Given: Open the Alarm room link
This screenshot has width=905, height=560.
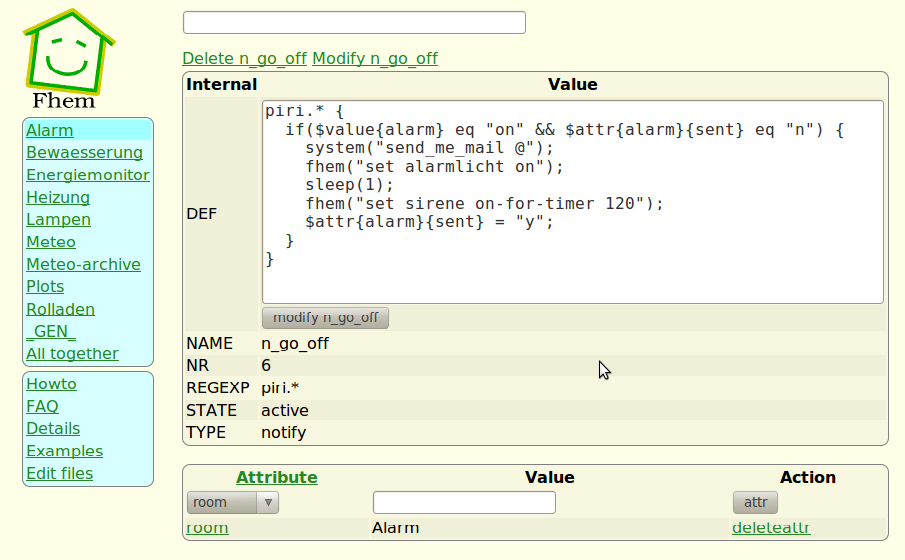Looking at the screenshot, I should [50, 131].
